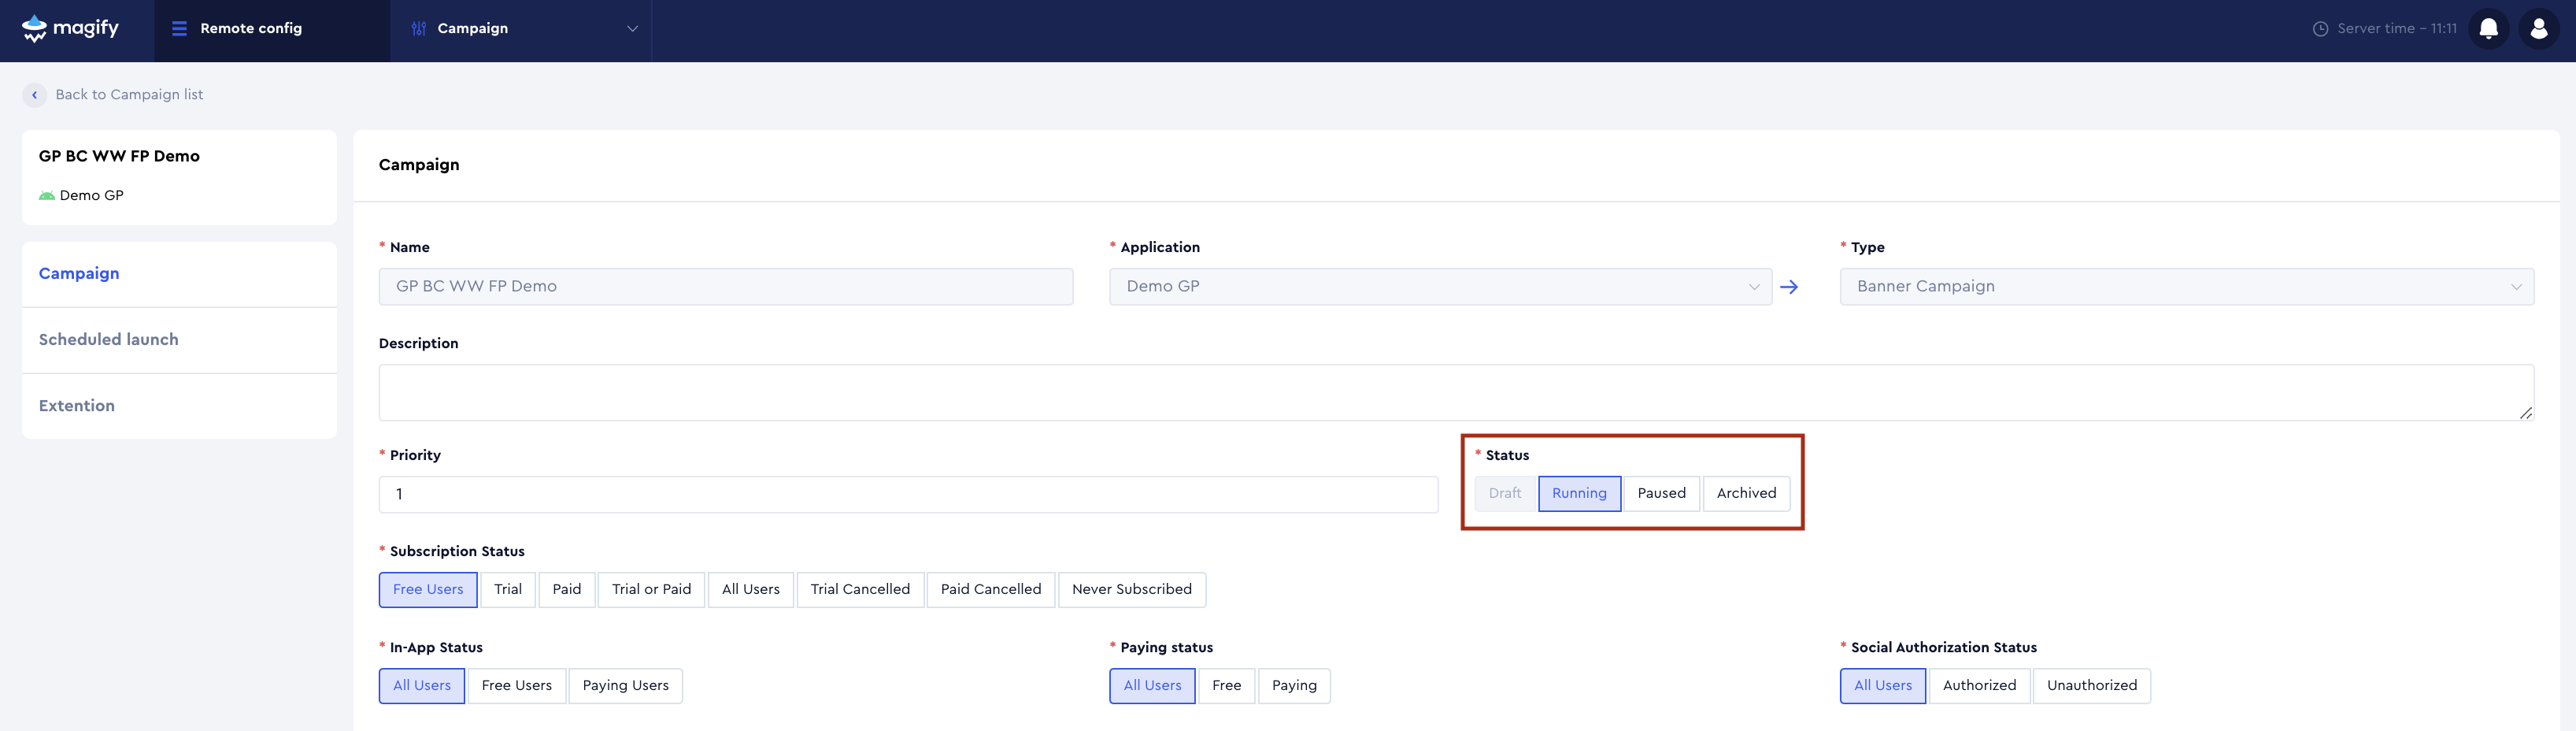This screenshot has height=731, width=2576.
Task: Click the Priority input field
Action: 907,494
